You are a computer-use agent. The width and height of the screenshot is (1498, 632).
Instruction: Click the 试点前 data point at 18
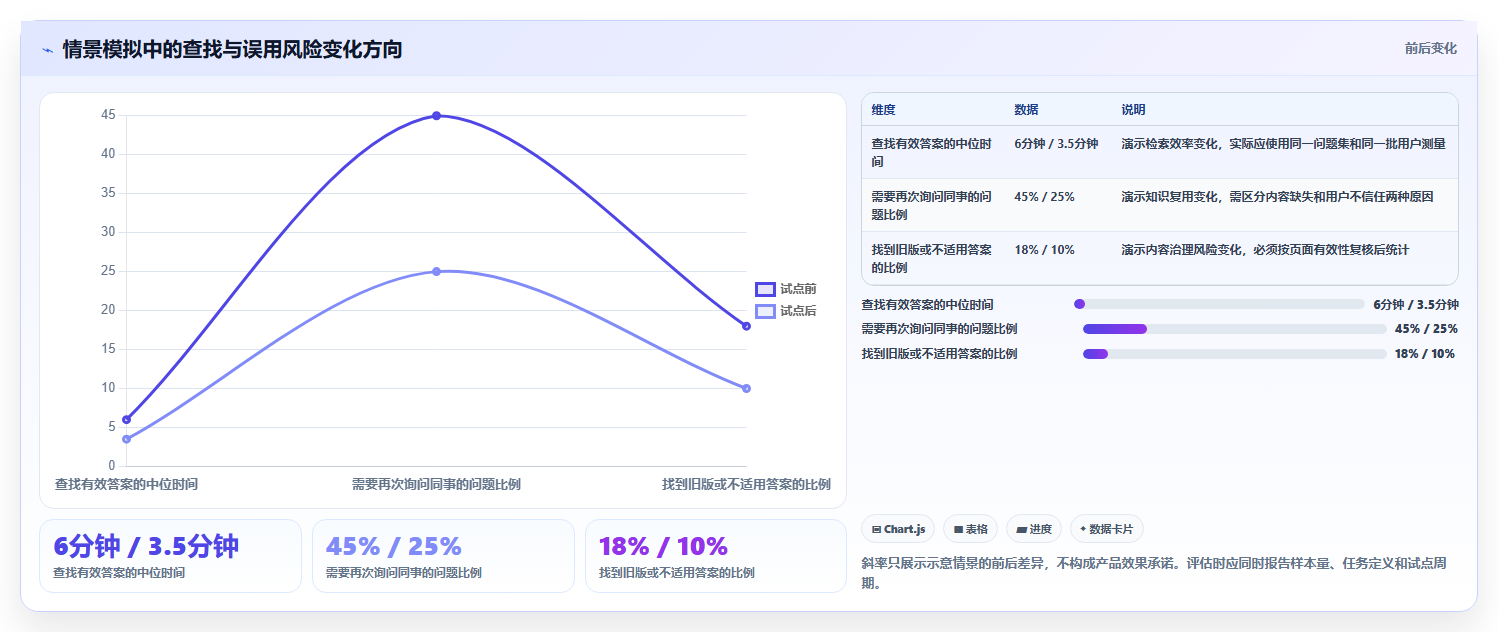click(746, 326)
